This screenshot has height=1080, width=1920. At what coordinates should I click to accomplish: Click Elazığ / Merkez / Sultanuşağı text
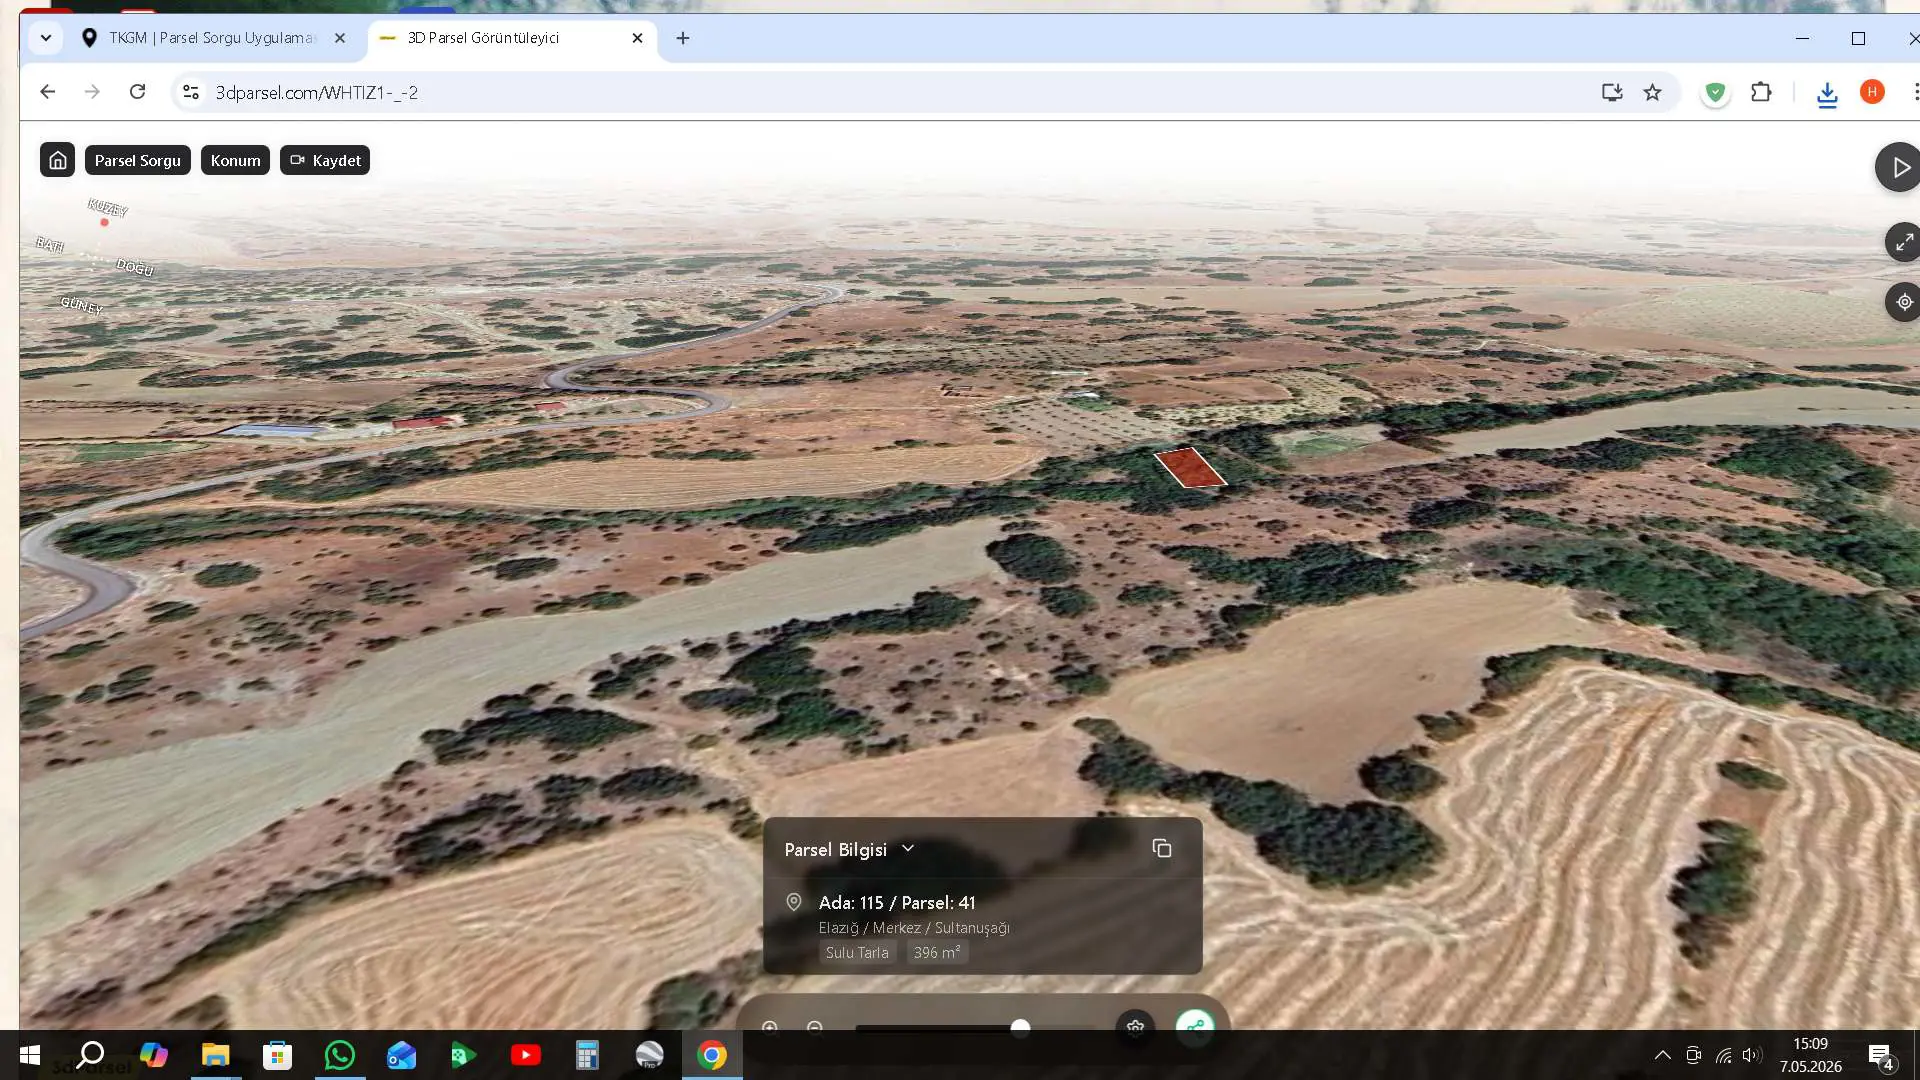[x=914, y=927]
